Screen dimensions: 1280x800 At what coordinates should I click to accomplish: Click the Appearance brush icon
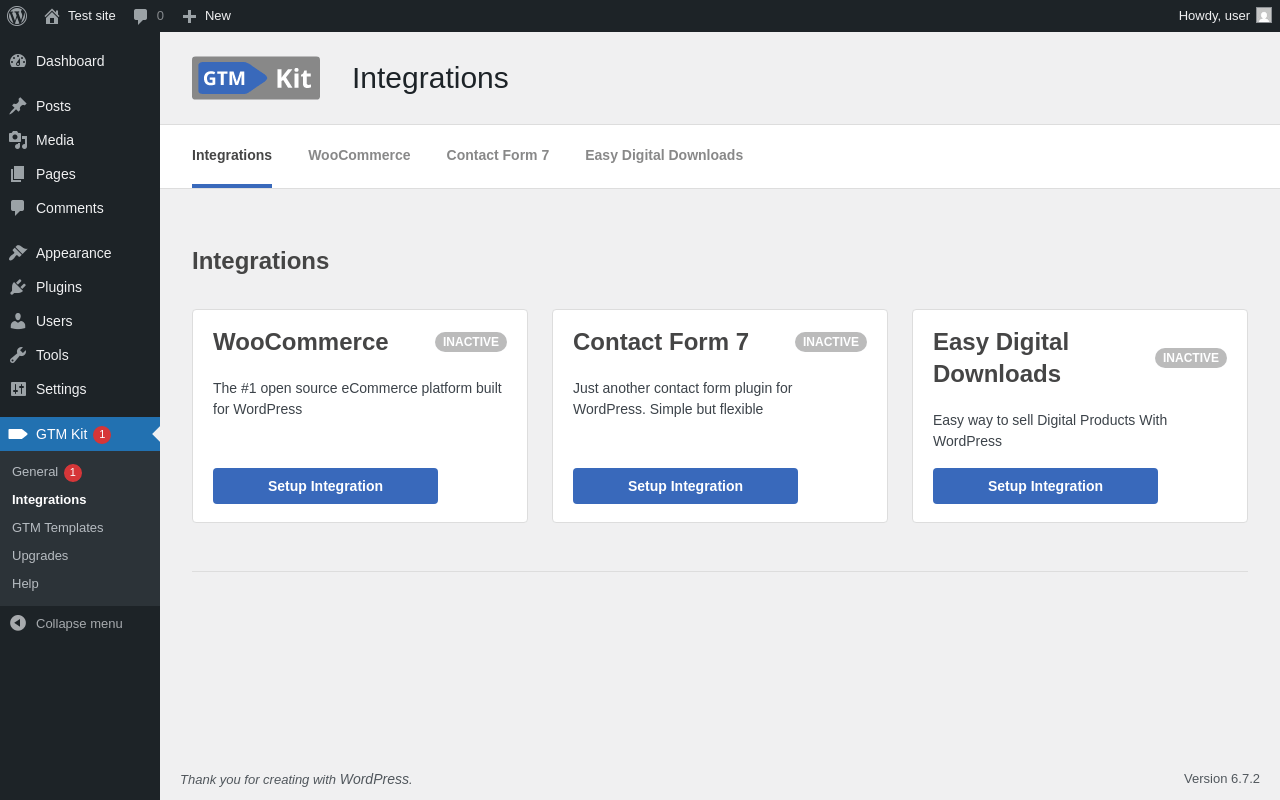coord(18,253)
